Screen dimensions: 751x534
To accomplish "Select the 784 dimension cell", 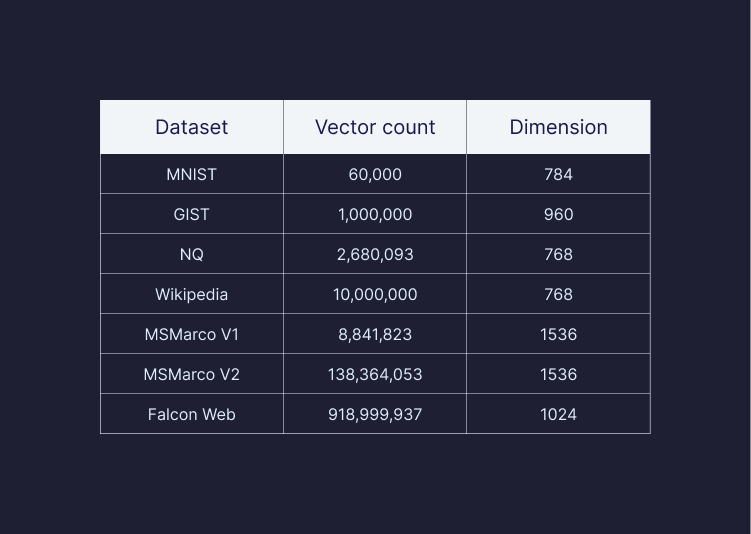I will pyautogui.click(x=558, y=174).
